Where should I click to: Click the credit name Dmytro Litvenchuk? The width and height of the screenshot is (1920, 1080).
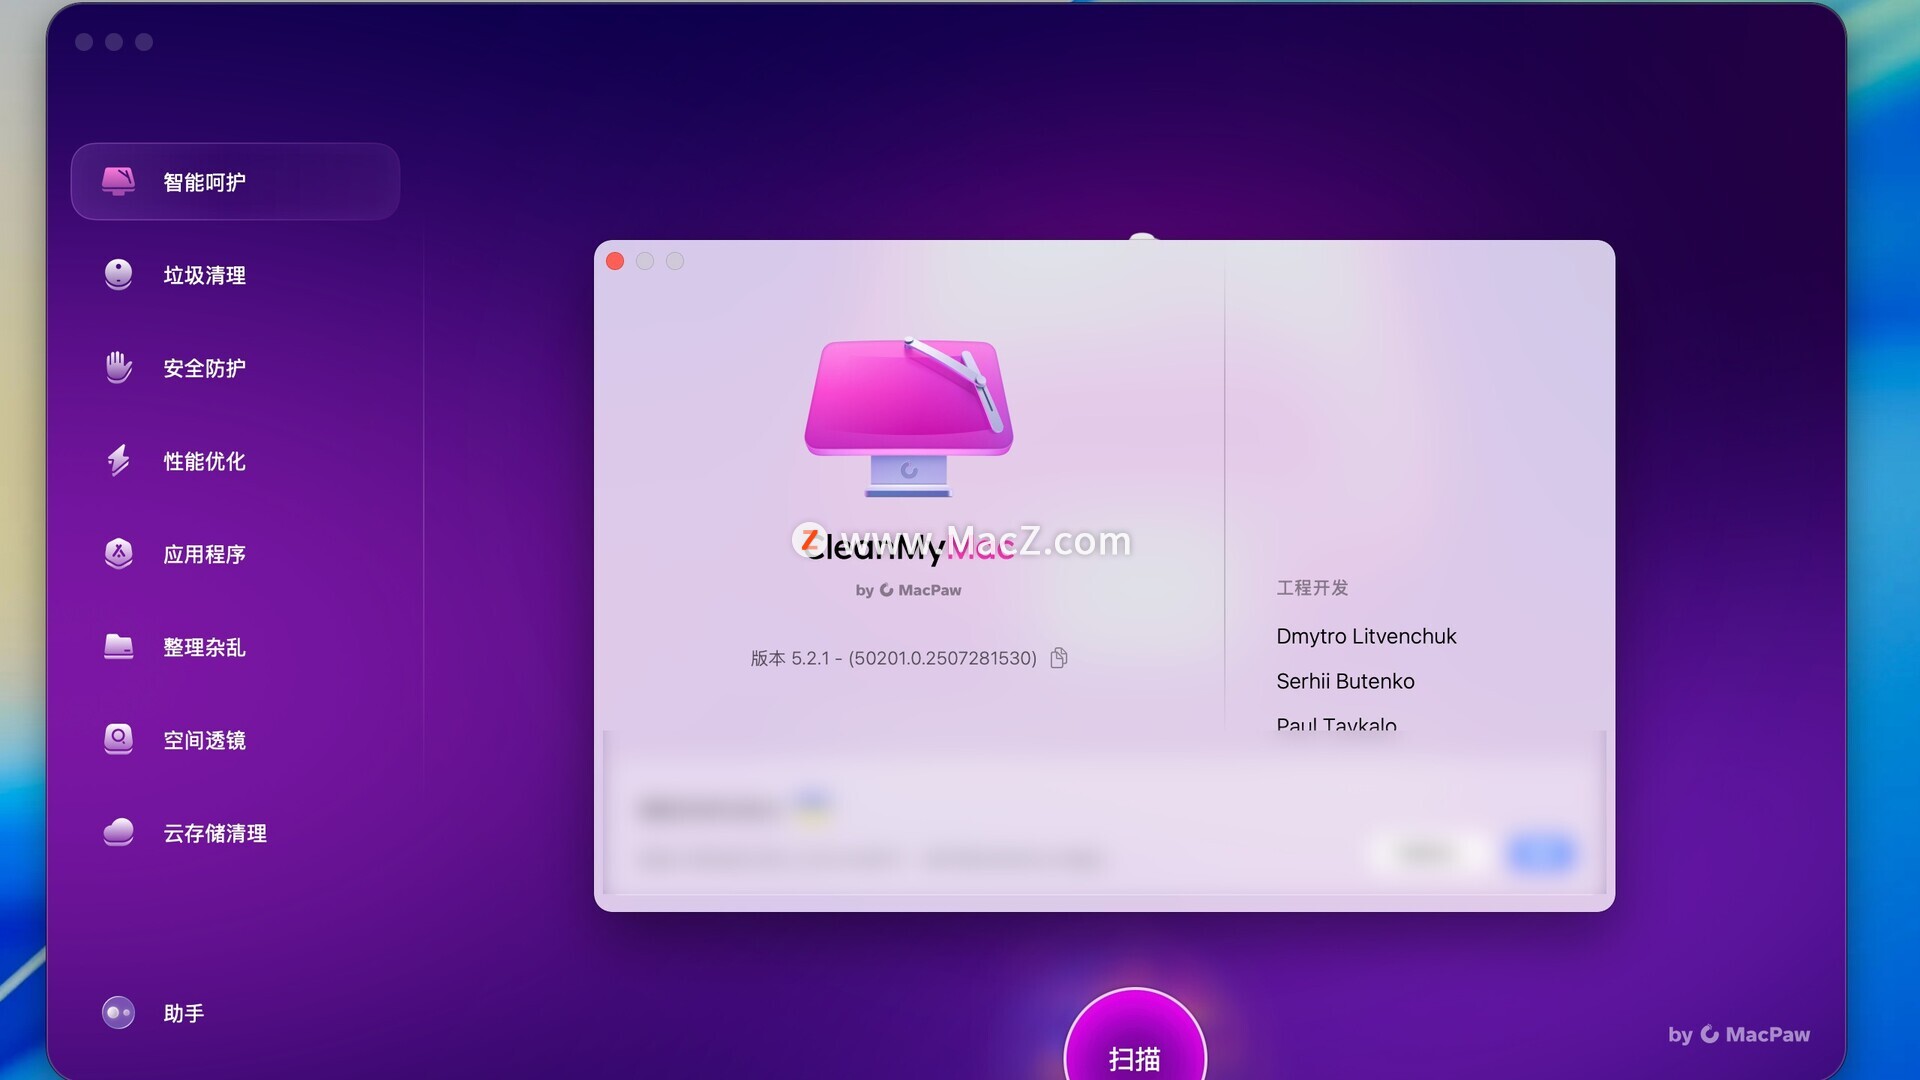click(x=1366, y=636)
